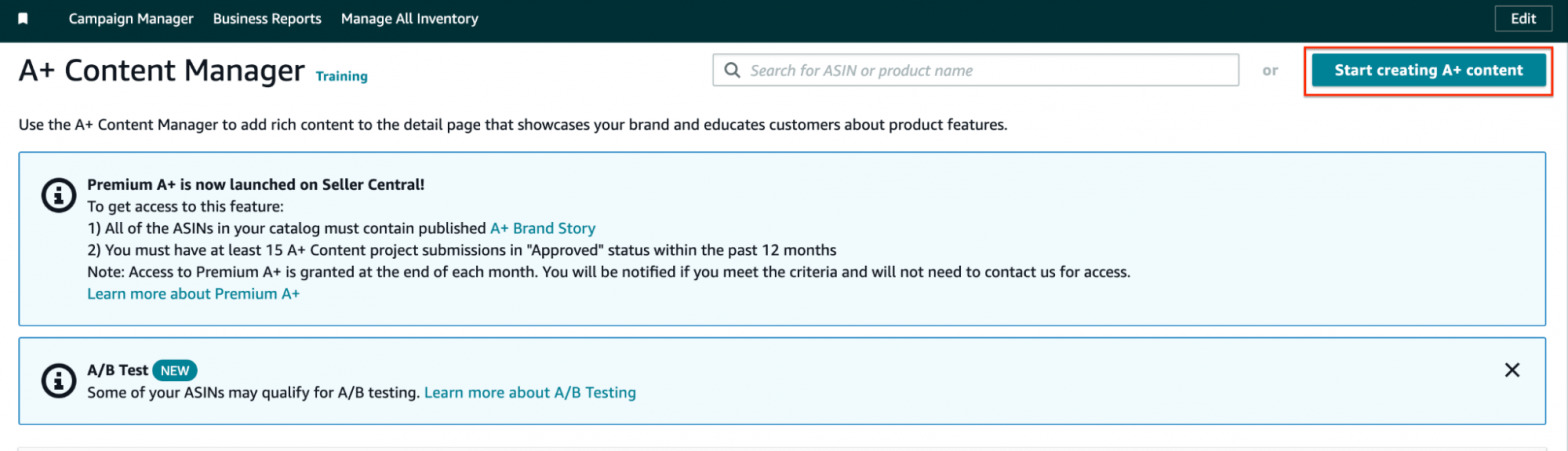This screenshot has width=1568, height=451.
Task: Click Start creating A+ content button
Action: (x=1428, y=70)
